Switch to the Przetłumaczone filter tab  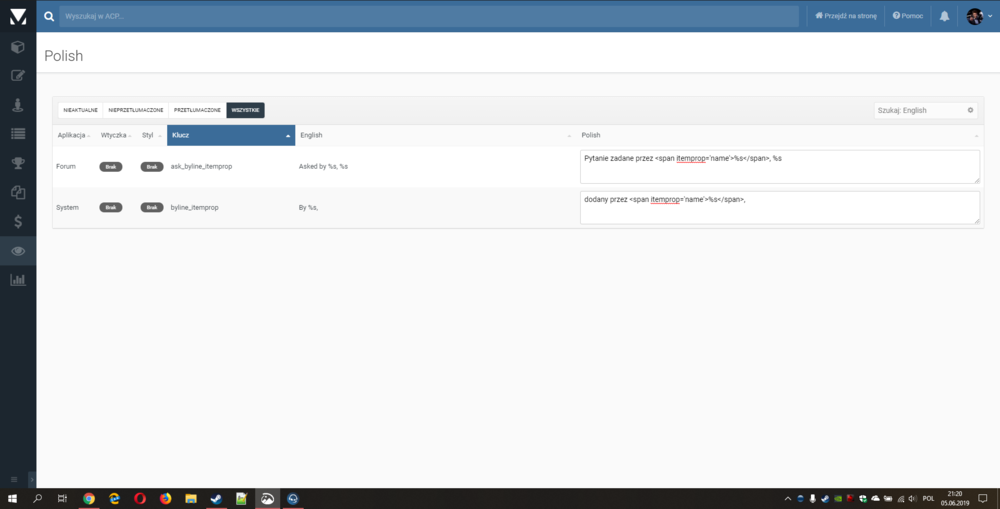[197, 110]
